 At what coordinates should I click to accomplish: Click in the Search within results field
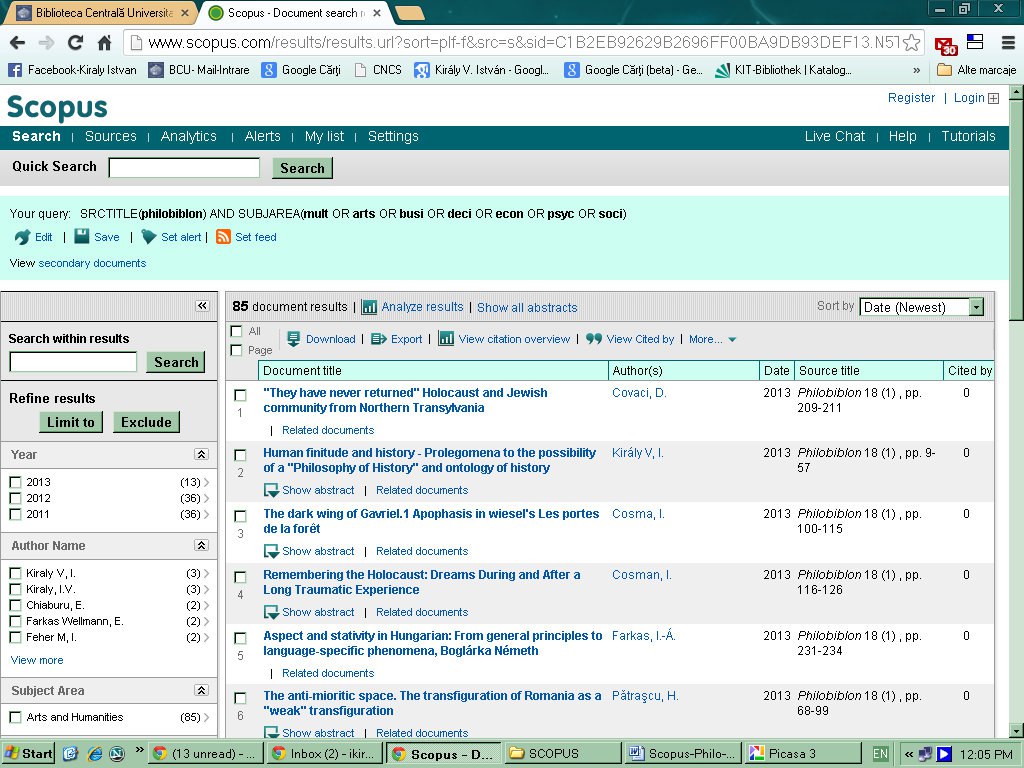[x=73, y=362]
